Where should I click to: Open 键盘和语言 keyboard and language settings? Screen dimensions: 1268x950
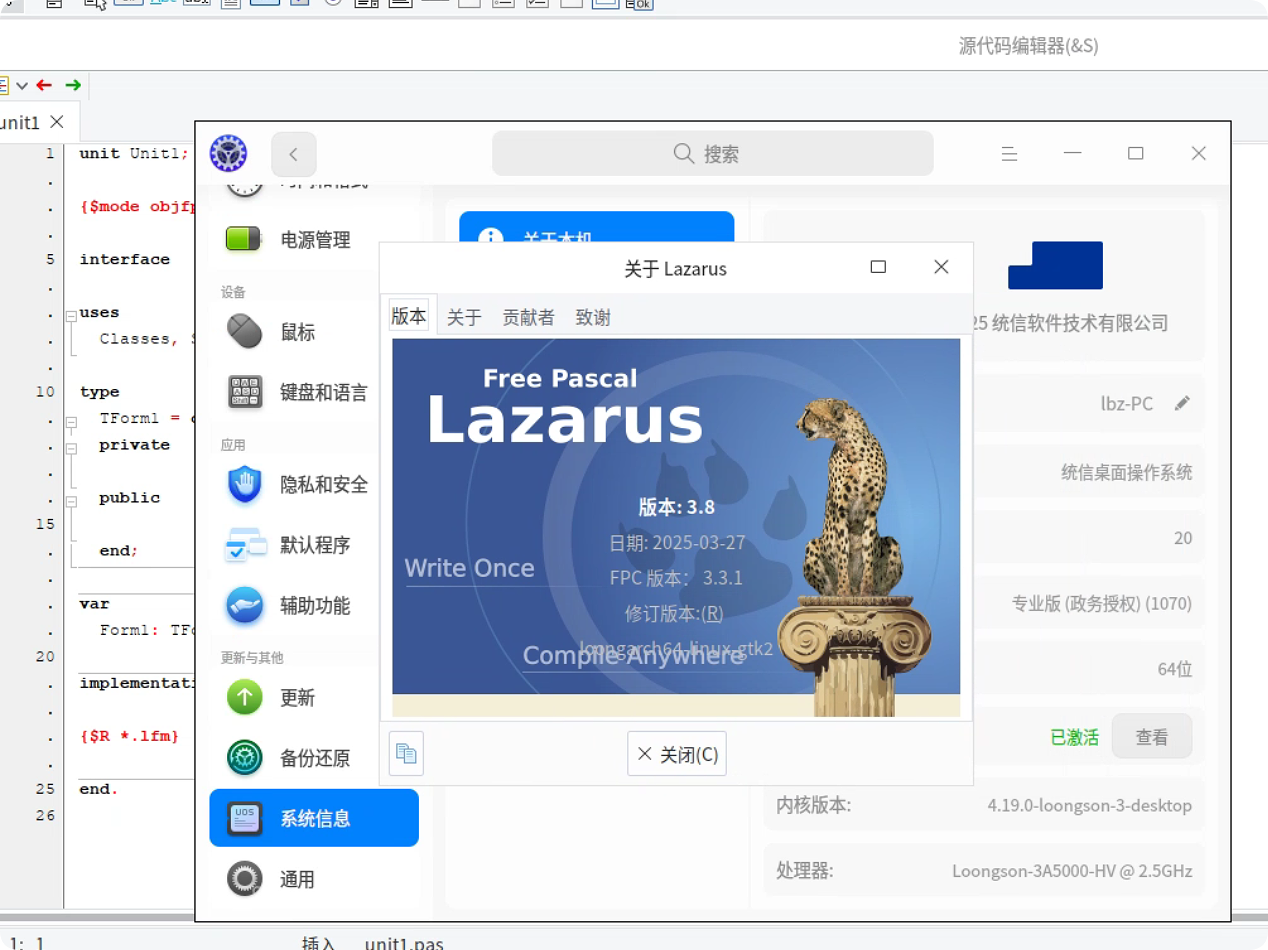click(314, 392)
